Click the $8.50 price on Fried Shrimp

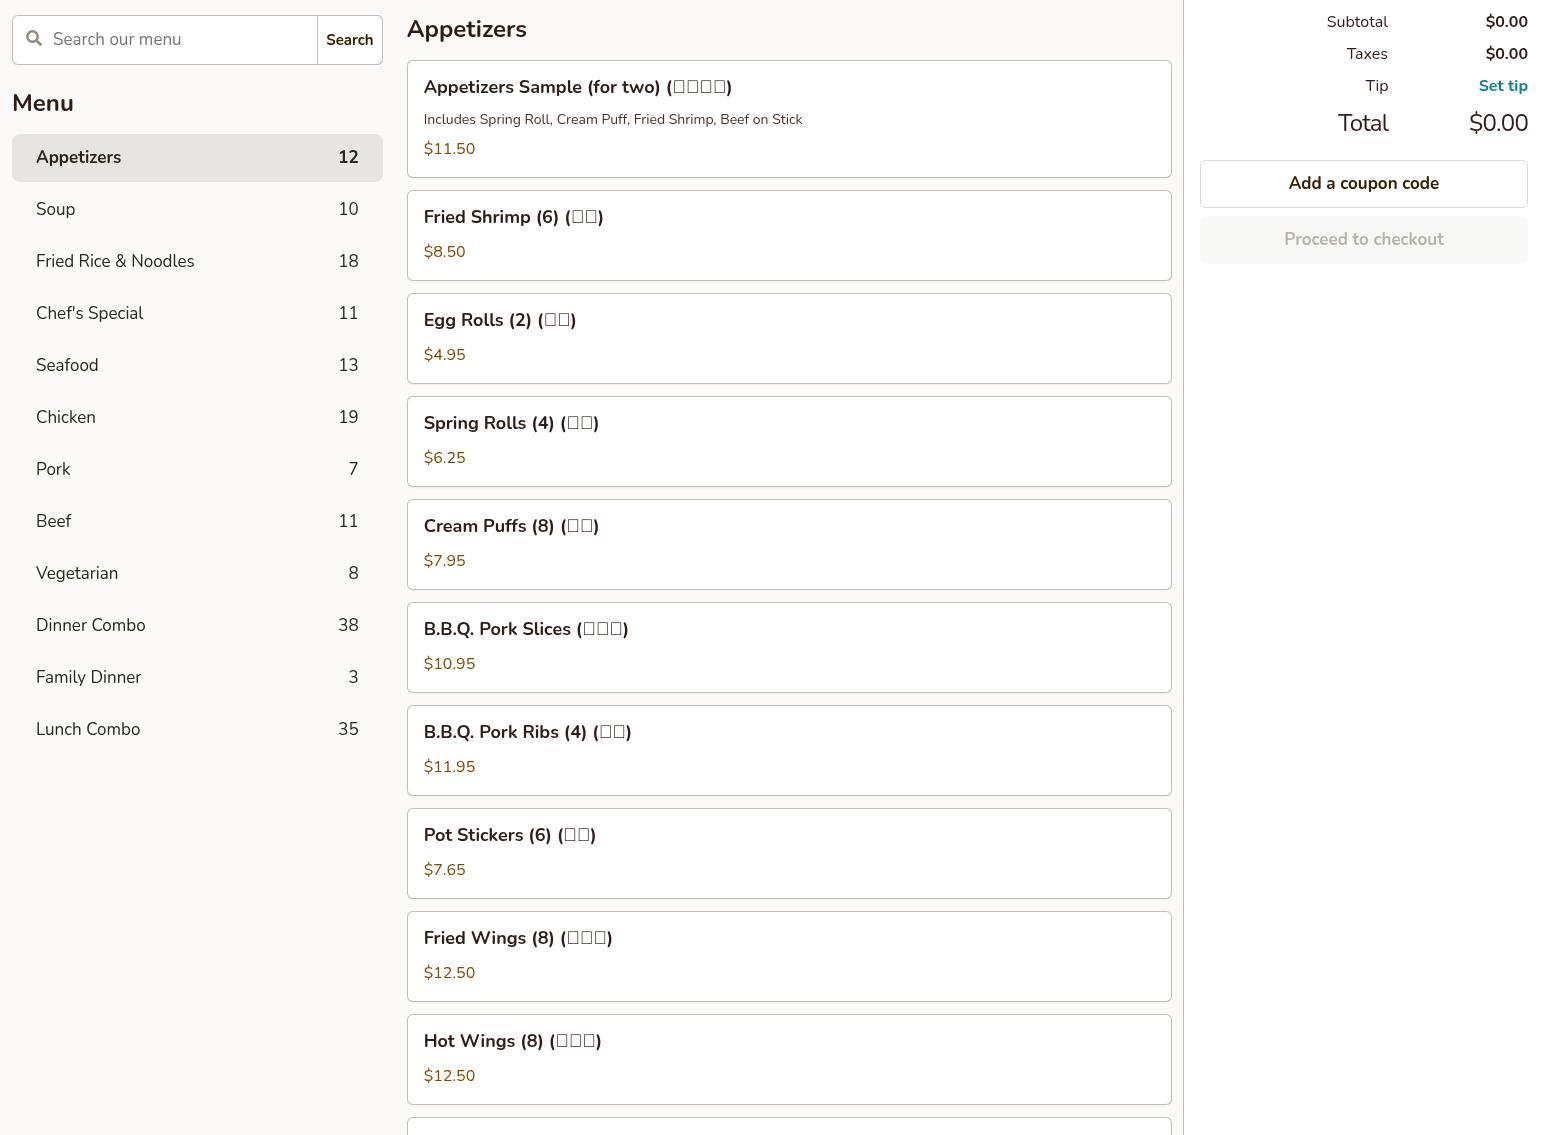445,252
